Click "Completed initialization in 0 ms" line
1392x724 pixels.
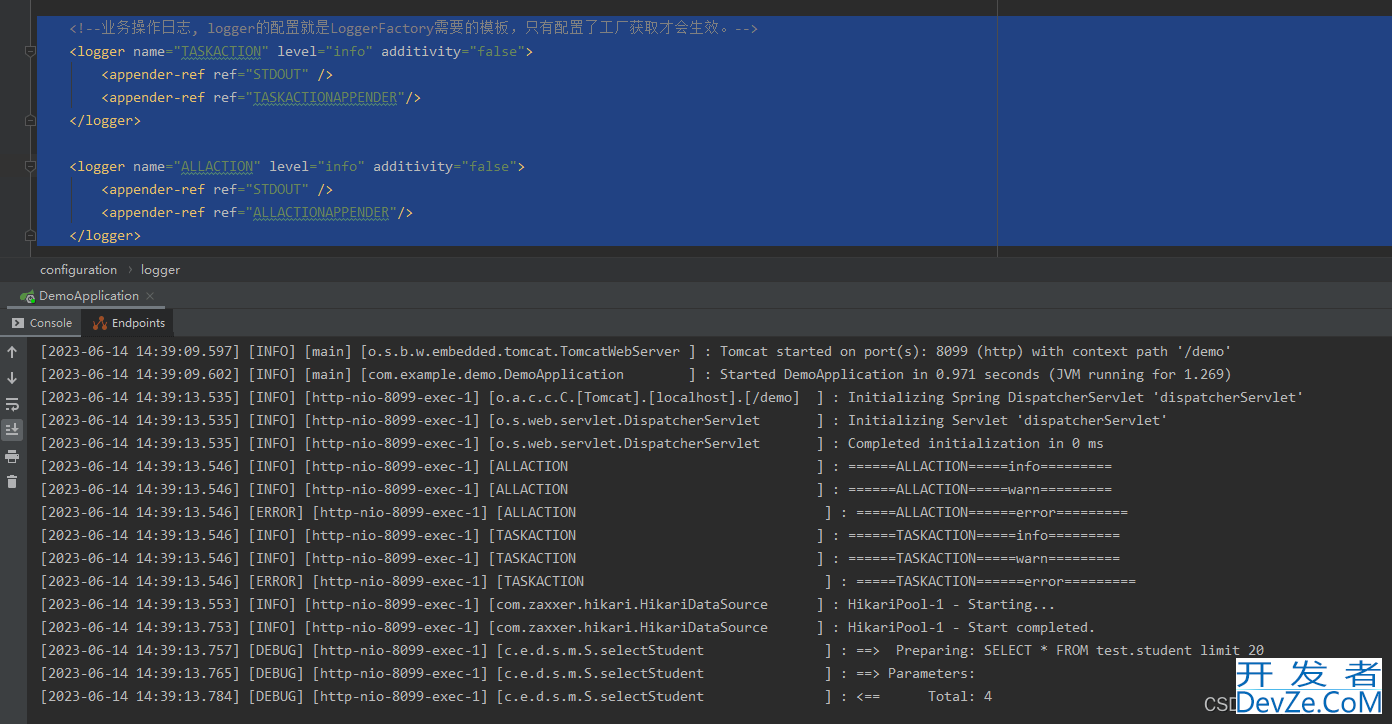pyautogui.click(x=572, y=443)
